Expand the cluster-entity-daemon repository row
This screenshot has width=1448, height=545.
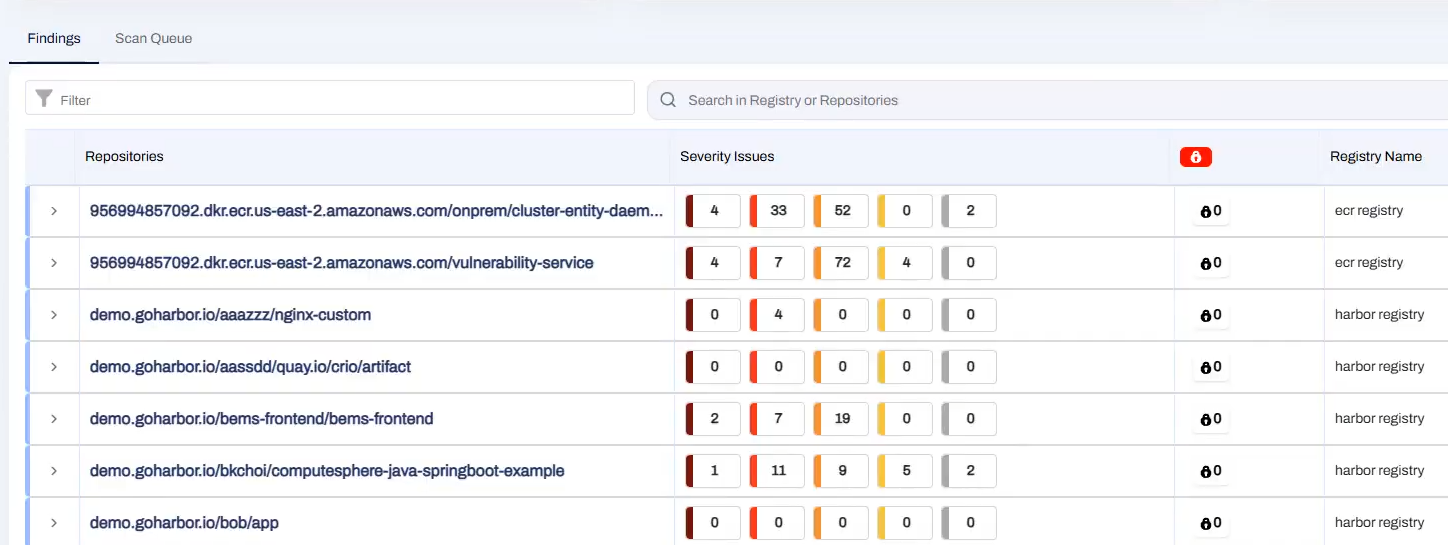tap(54, 211)
